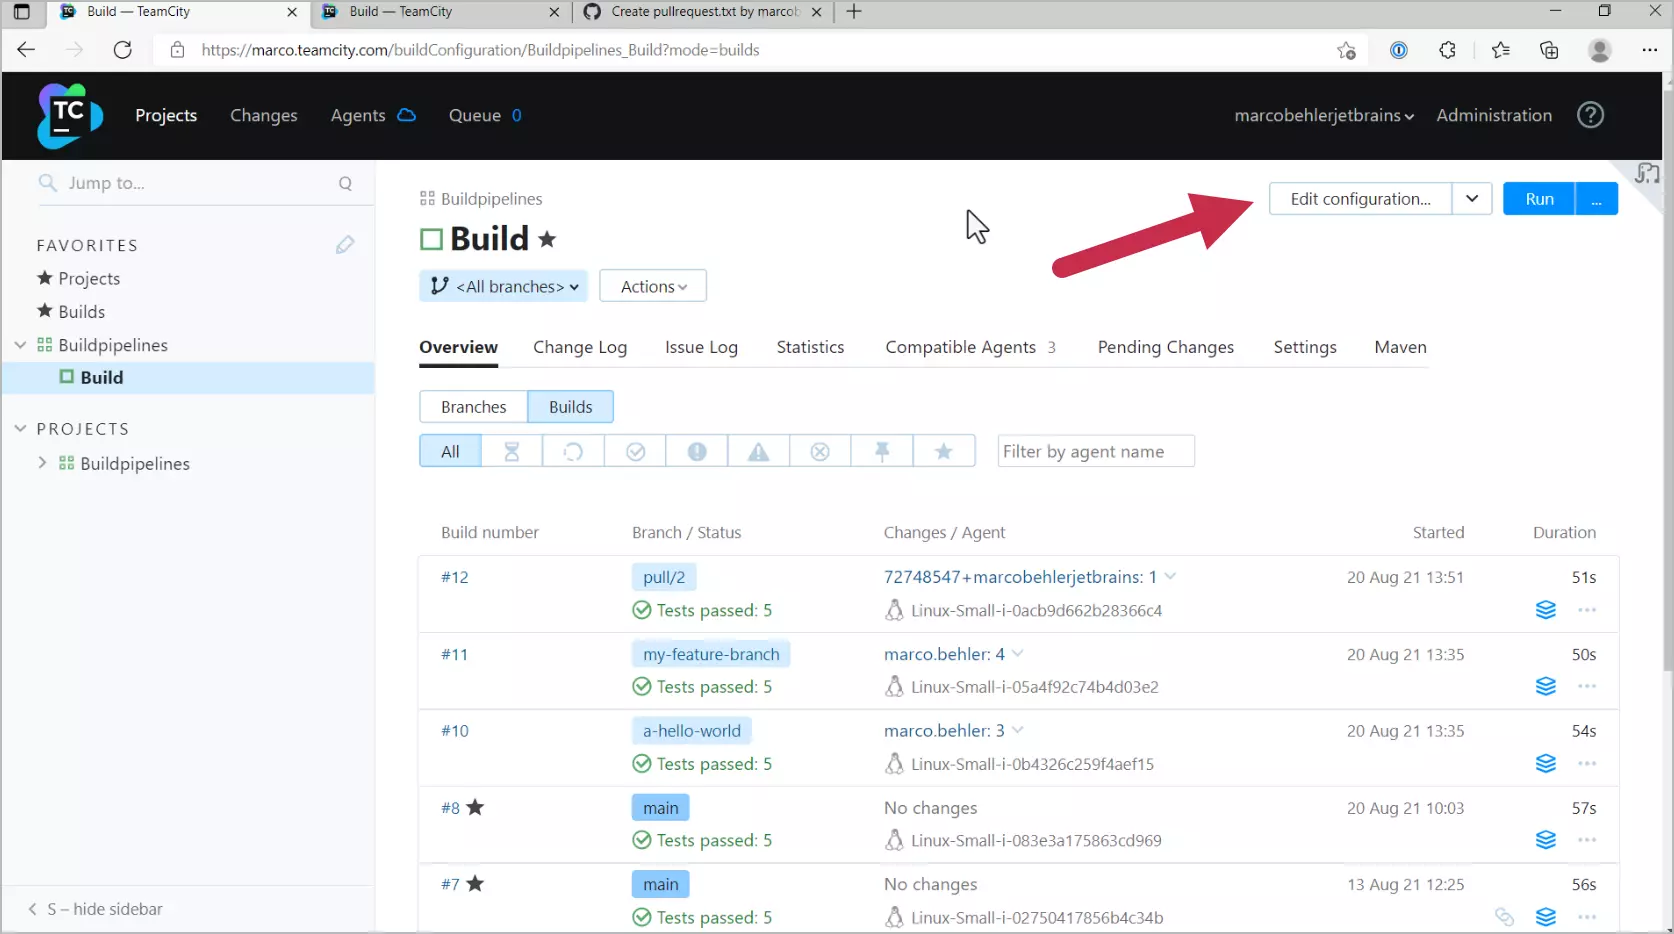The image size is (1674, 934).
Task: Toggle the favorite star beside Build title
Action: tap(547, 239)
